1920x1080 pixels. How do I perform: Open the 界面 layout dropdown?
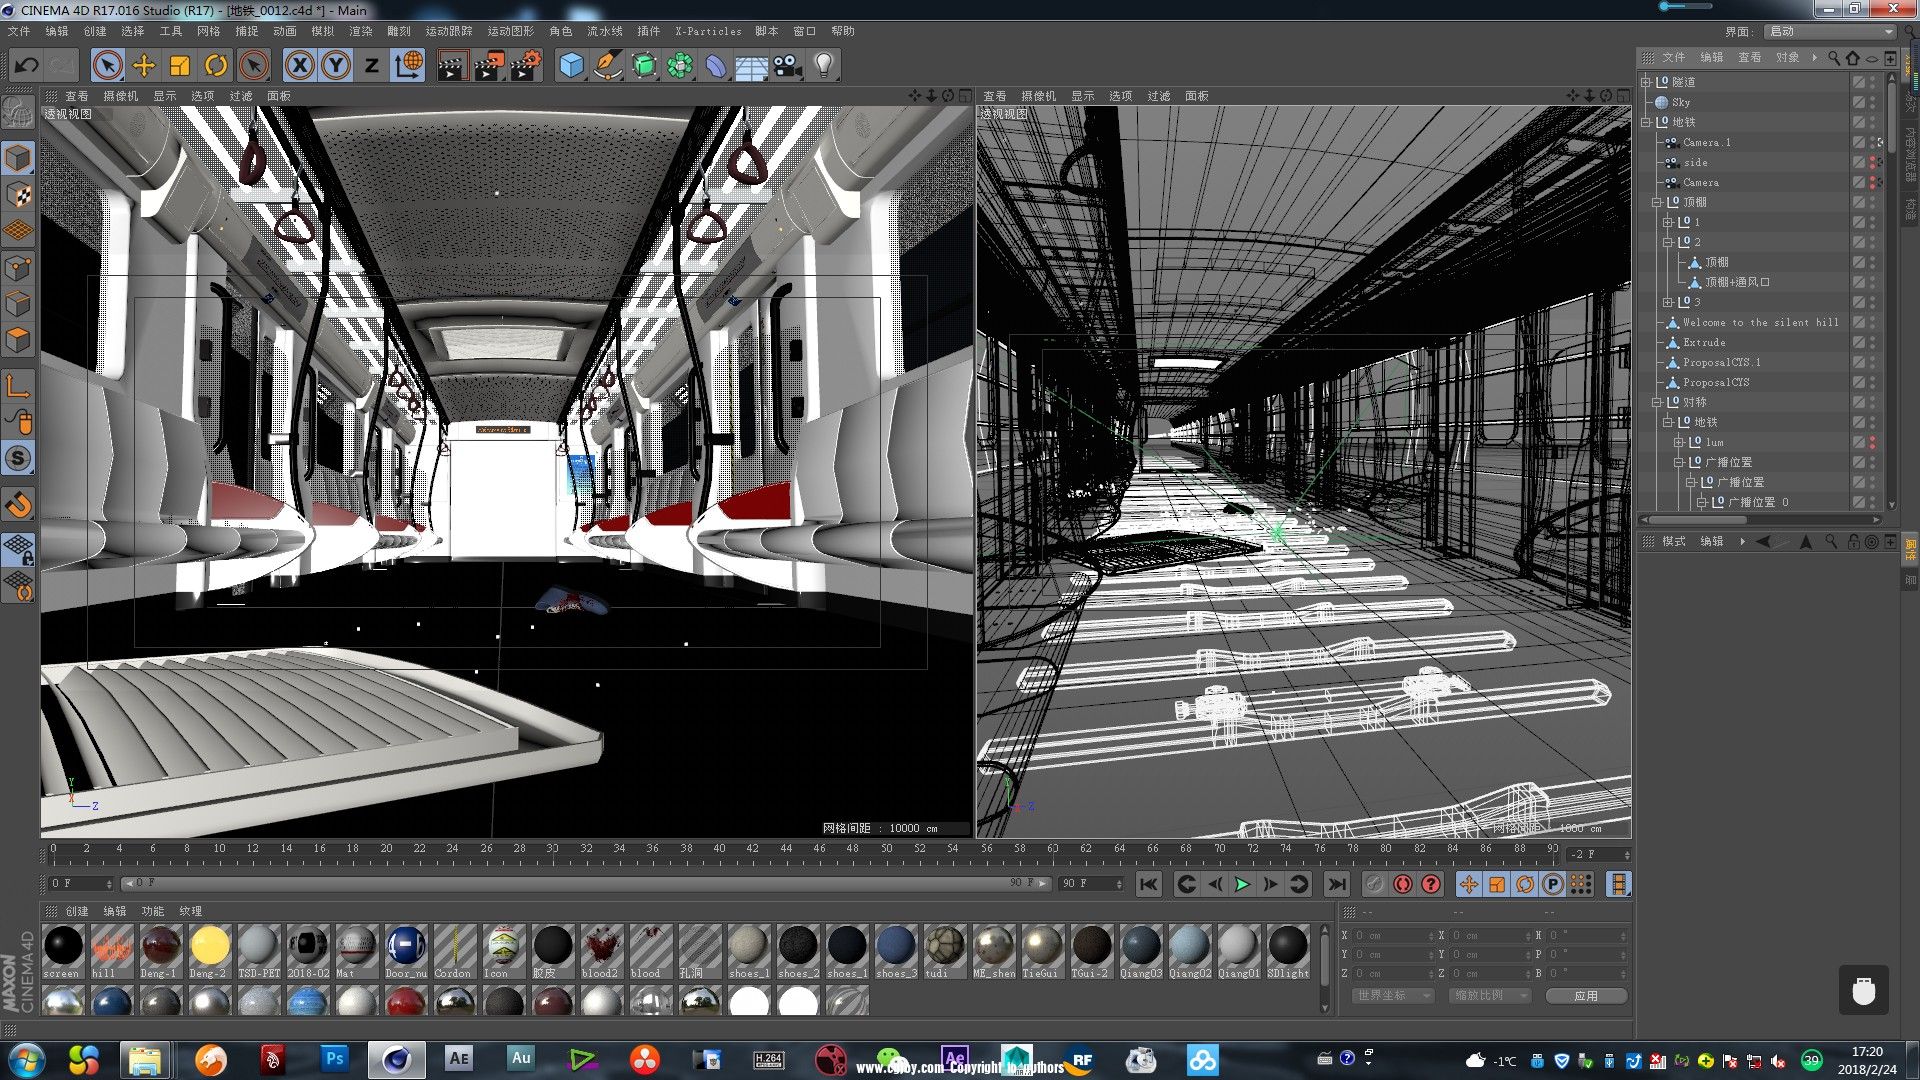1831,31
